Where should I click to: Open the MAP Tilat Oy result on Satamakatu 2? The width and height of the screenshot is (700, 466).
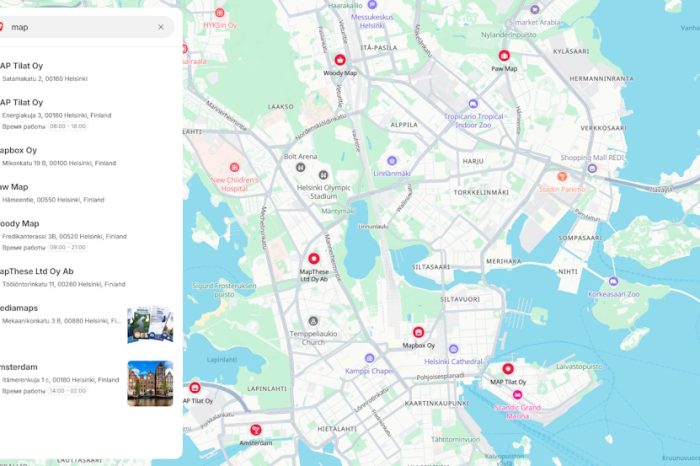pyautogui.click(x=87, y=71)
